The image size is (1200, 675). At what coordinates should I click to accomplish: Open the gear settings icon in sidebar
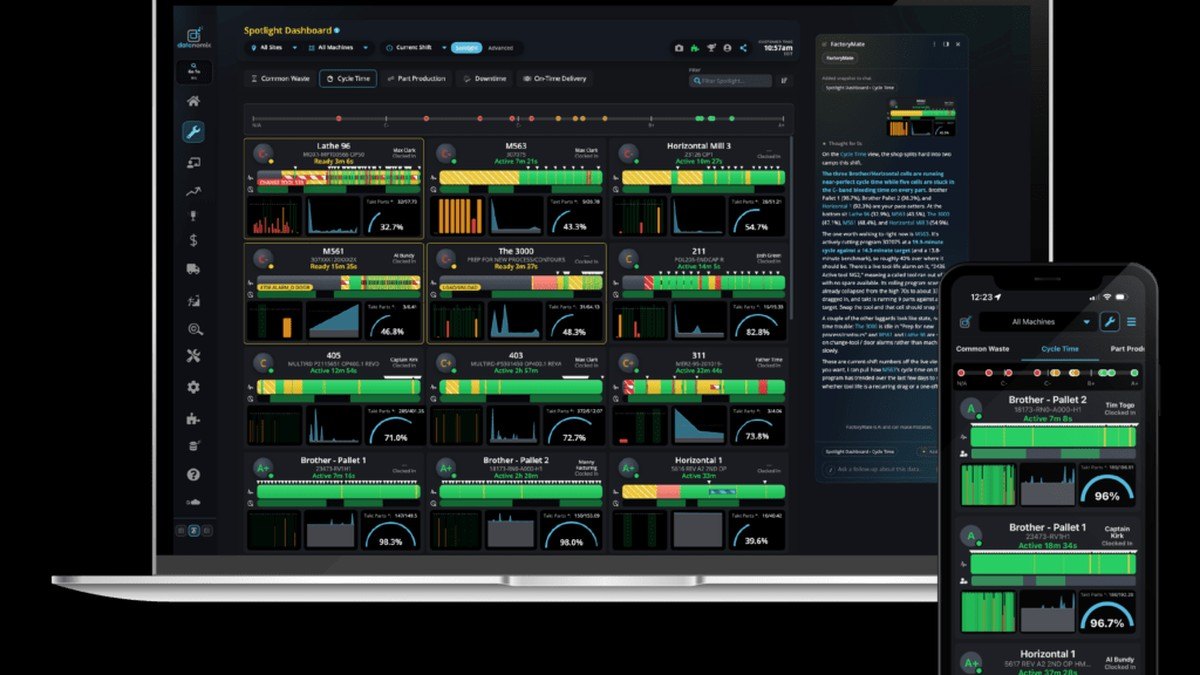193,387
